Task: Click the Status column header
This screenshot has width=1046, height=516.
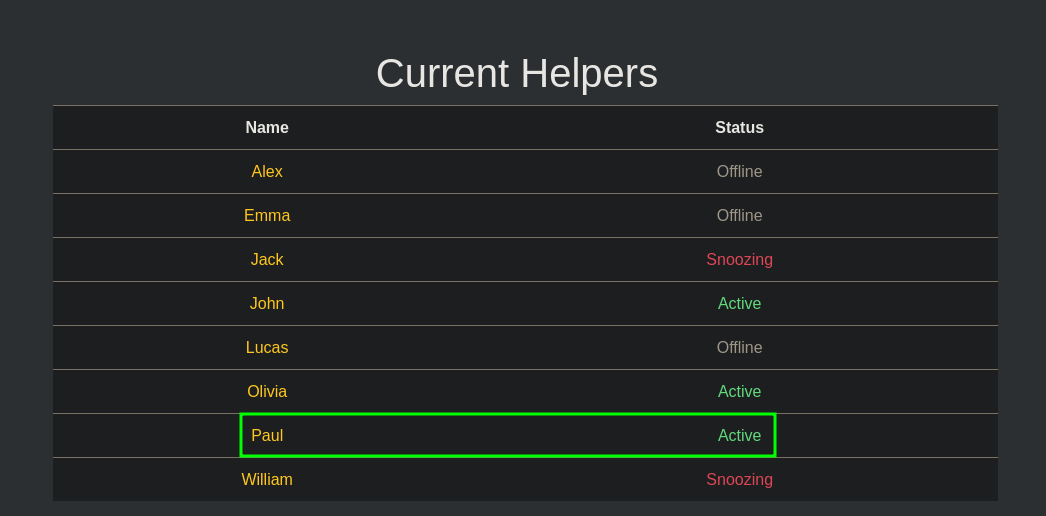Action: point(739,127)
